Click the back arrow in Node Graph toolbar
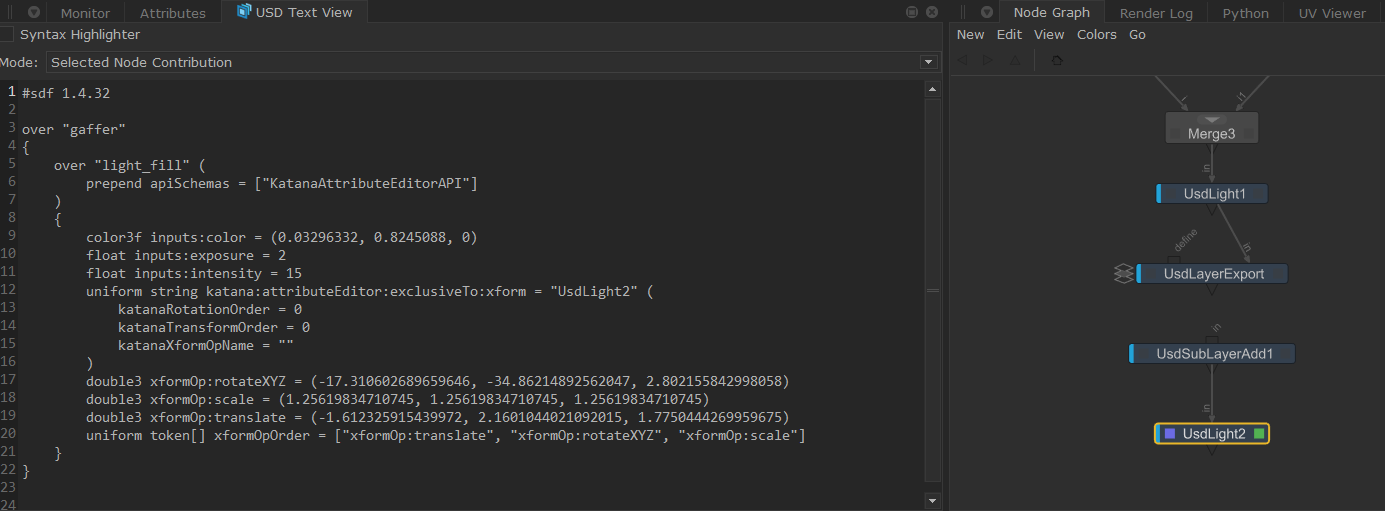The height and width of the screenshot is (511, 1385). [963, 61]
